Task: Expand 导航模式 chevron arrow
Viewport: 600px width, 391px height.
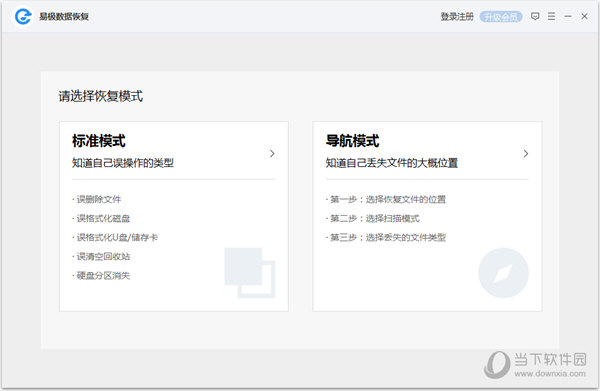Action: point(526,154)
